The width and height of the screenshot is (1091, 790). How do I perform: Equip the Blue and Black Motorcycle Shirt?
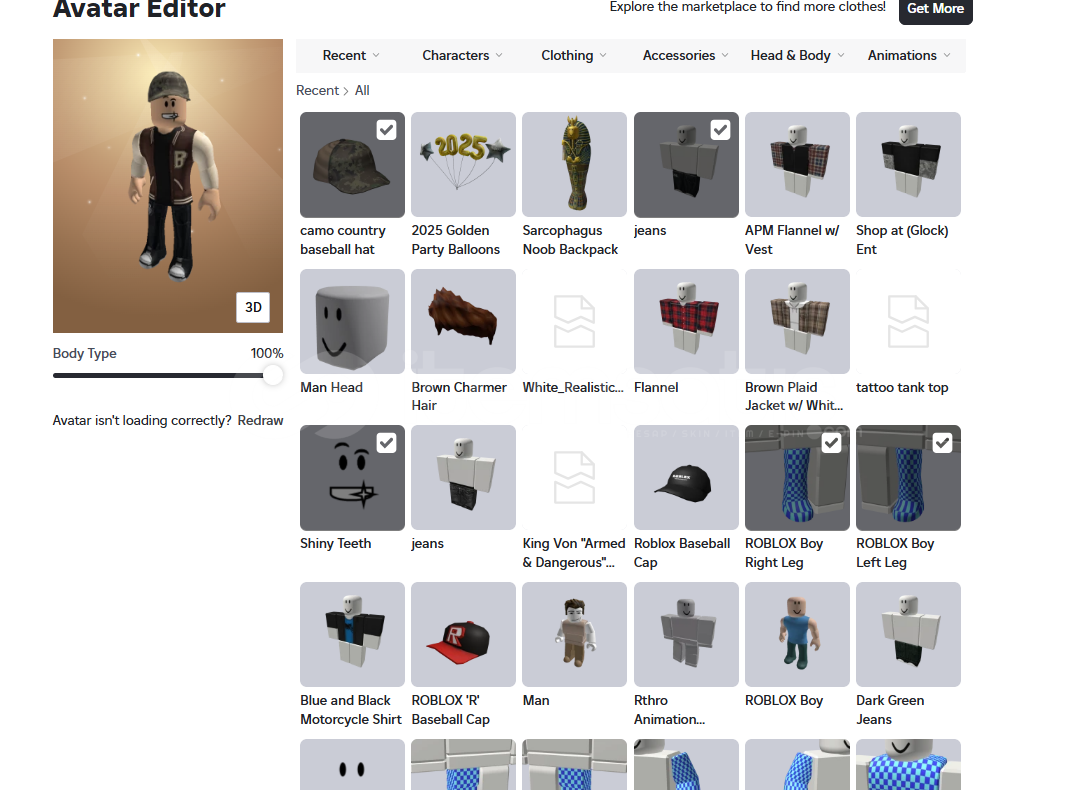[352, 634]
